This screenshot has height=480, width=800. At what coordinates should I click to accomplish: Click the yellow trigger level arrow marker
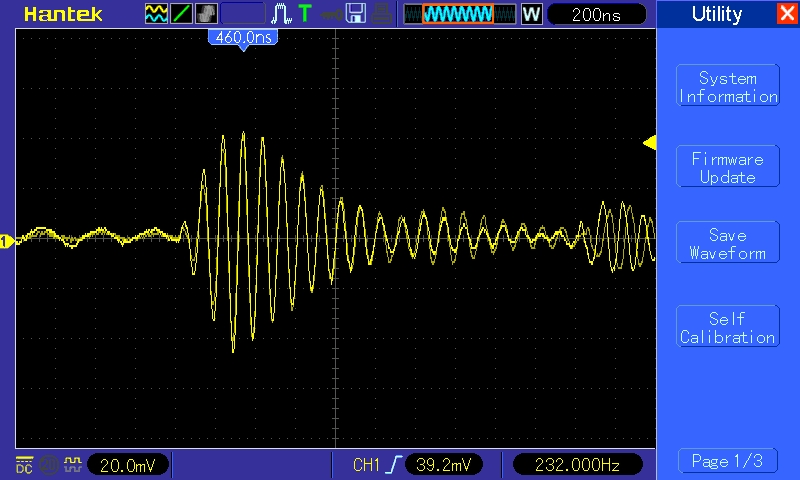click(x=649, y=142)
